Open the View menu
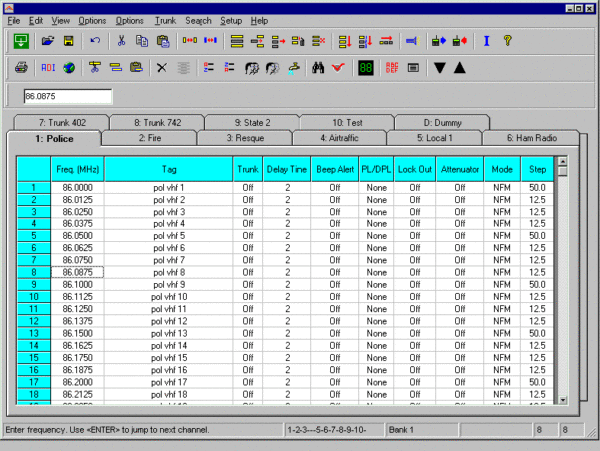This screenshot has height=451, width=600. 60,21
